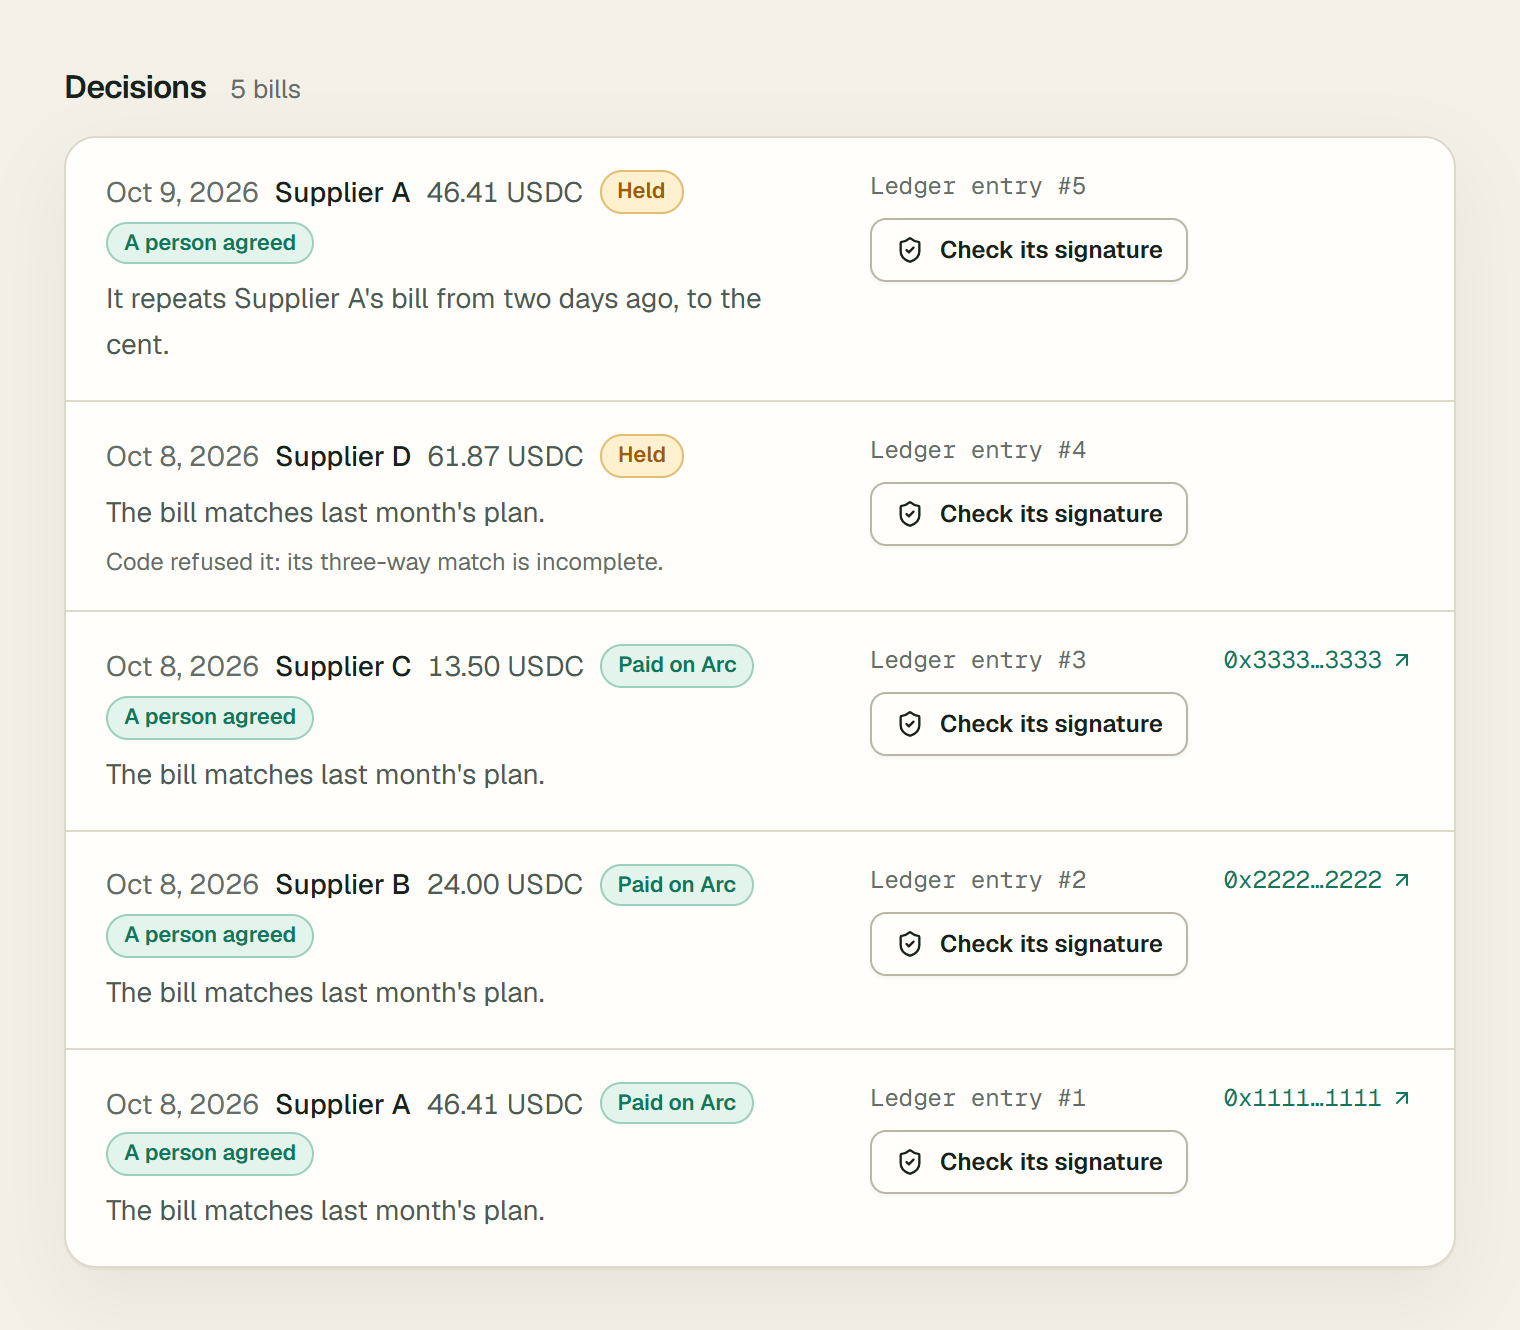Click shield icon for Ledger entry #5

(910, 250)
